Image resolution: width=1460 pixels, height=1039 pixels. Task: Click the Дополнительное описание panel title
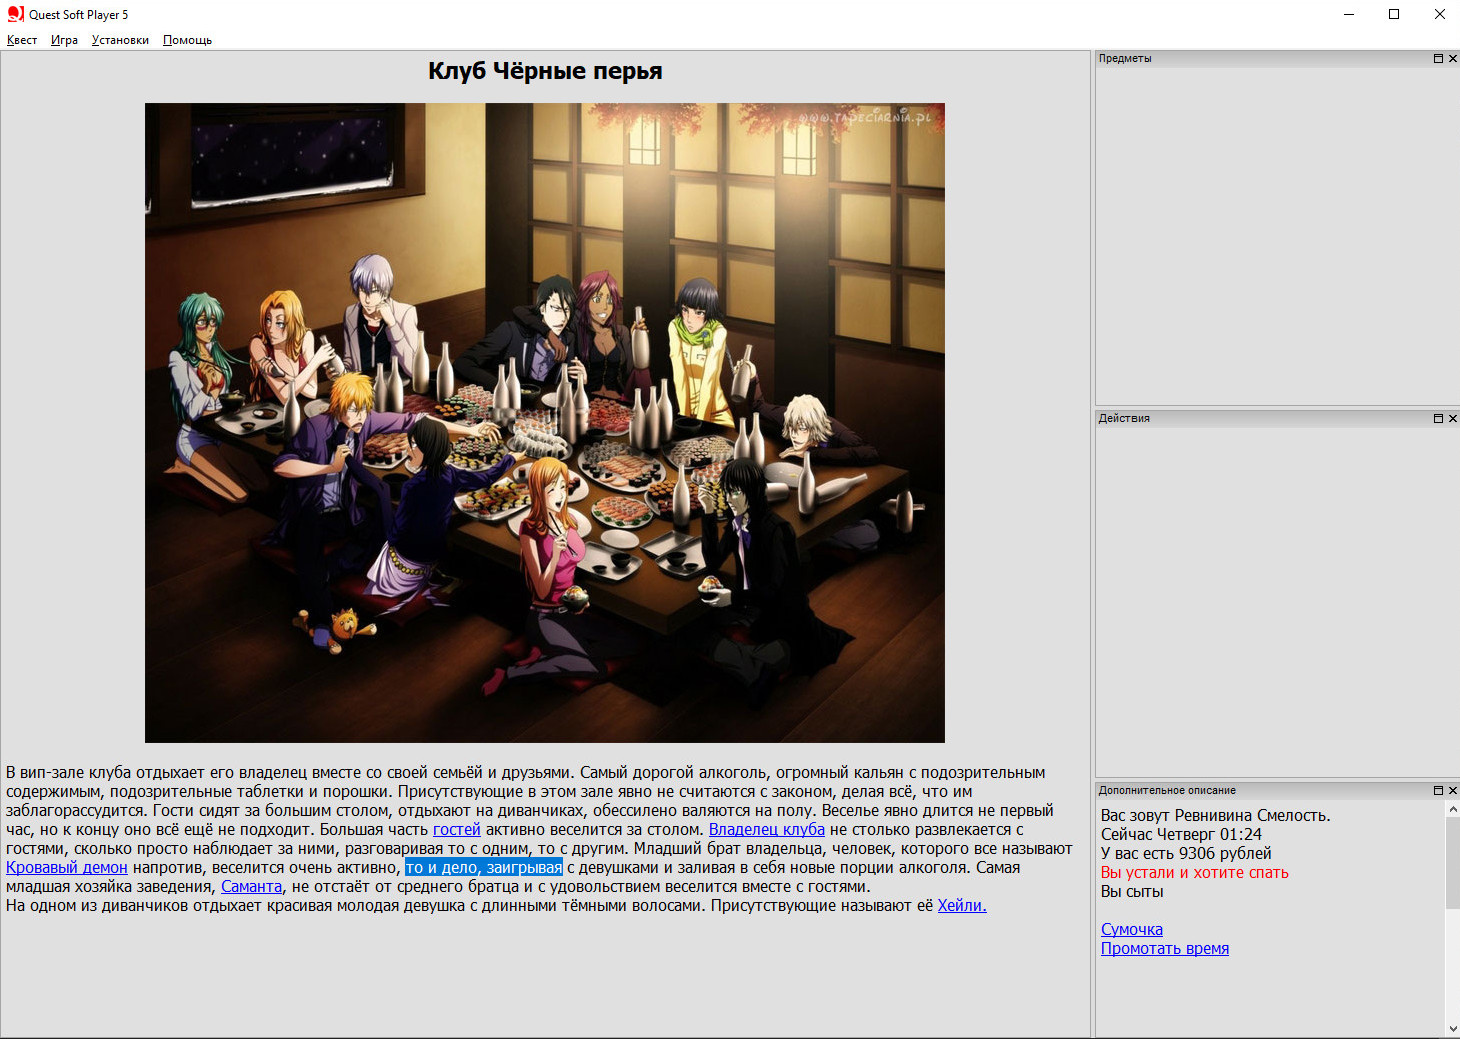[1167, 791]
